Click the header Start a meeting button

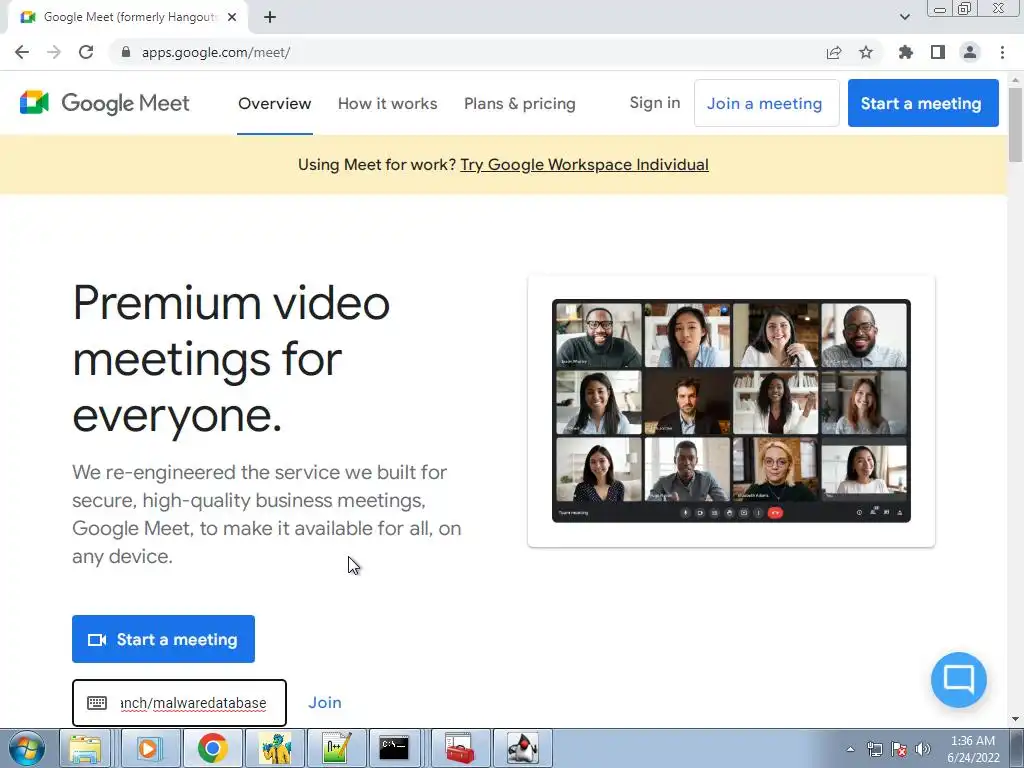(923, 103)
